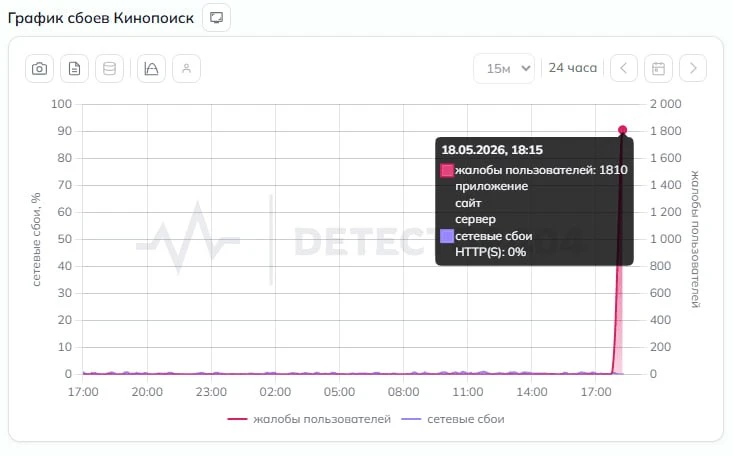Image resolution: width=733 pixels, height=456 pixels.
Task: Toggle the сетевые сбои legend series
Action: coord(453,419)
